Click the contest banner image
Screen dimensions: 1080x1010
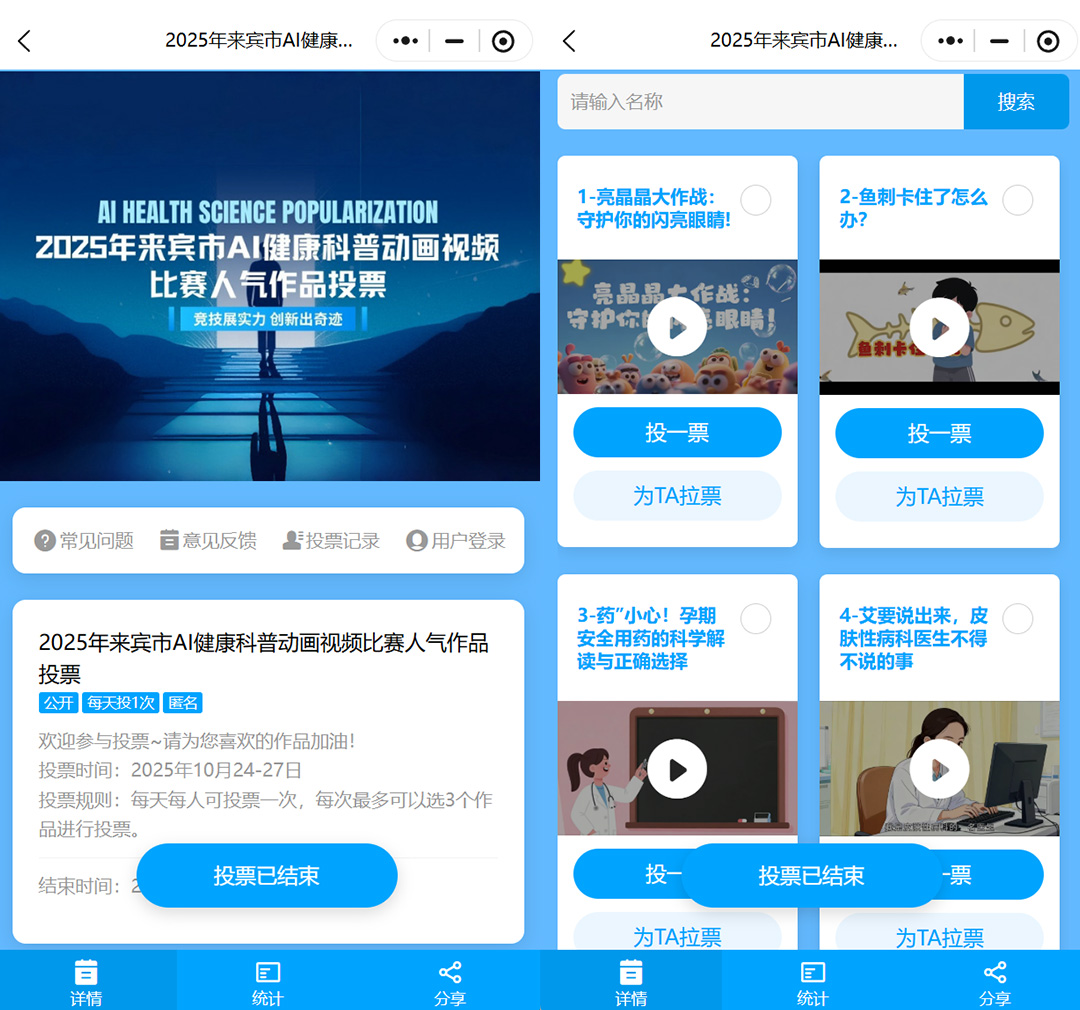(270, 276)
